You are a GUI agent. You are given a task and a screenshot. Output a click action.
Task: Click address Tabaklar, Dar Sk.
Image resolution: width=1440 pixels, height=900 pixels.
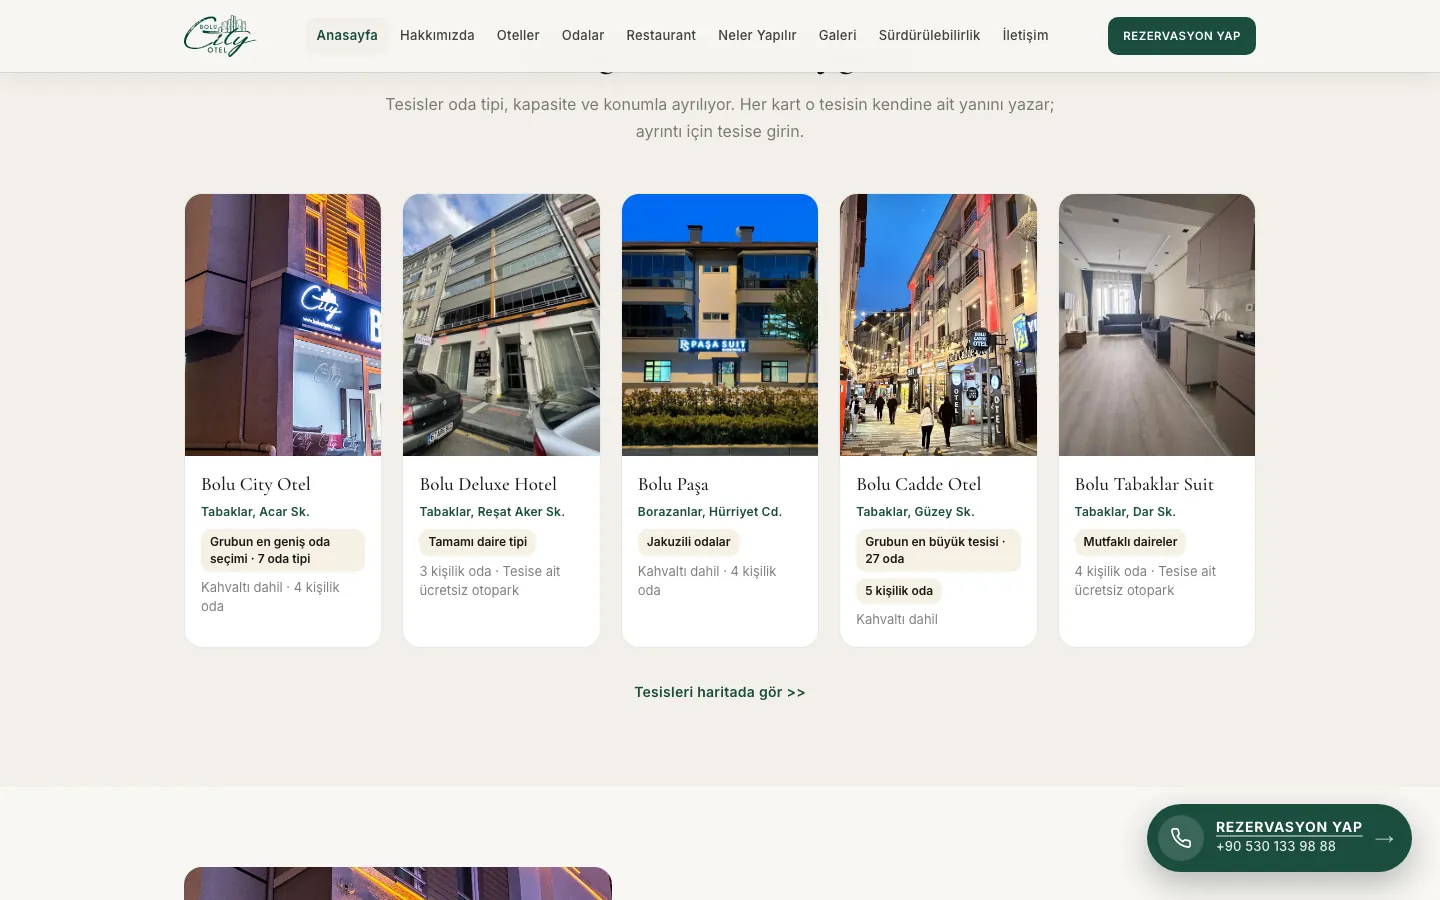click(x=1125, y=512)
